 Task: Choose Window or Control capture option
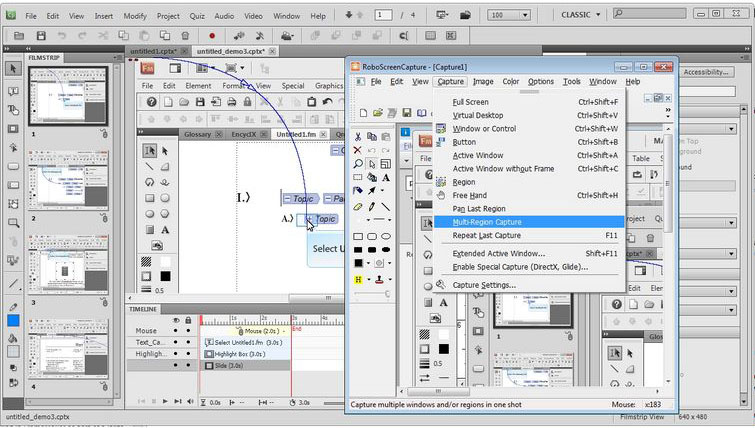point(529,129)
